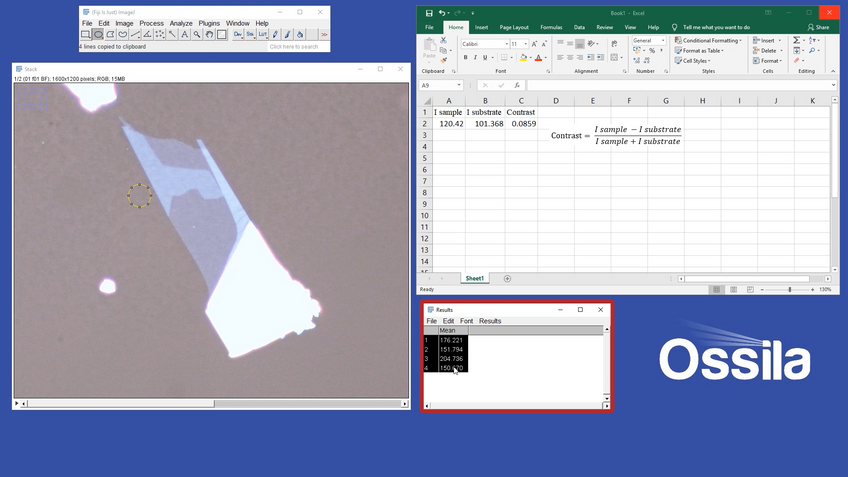The height and width of the screenshot is (477, 848).
Task: Click the Share button in Excel
Action: pos(818,27)
